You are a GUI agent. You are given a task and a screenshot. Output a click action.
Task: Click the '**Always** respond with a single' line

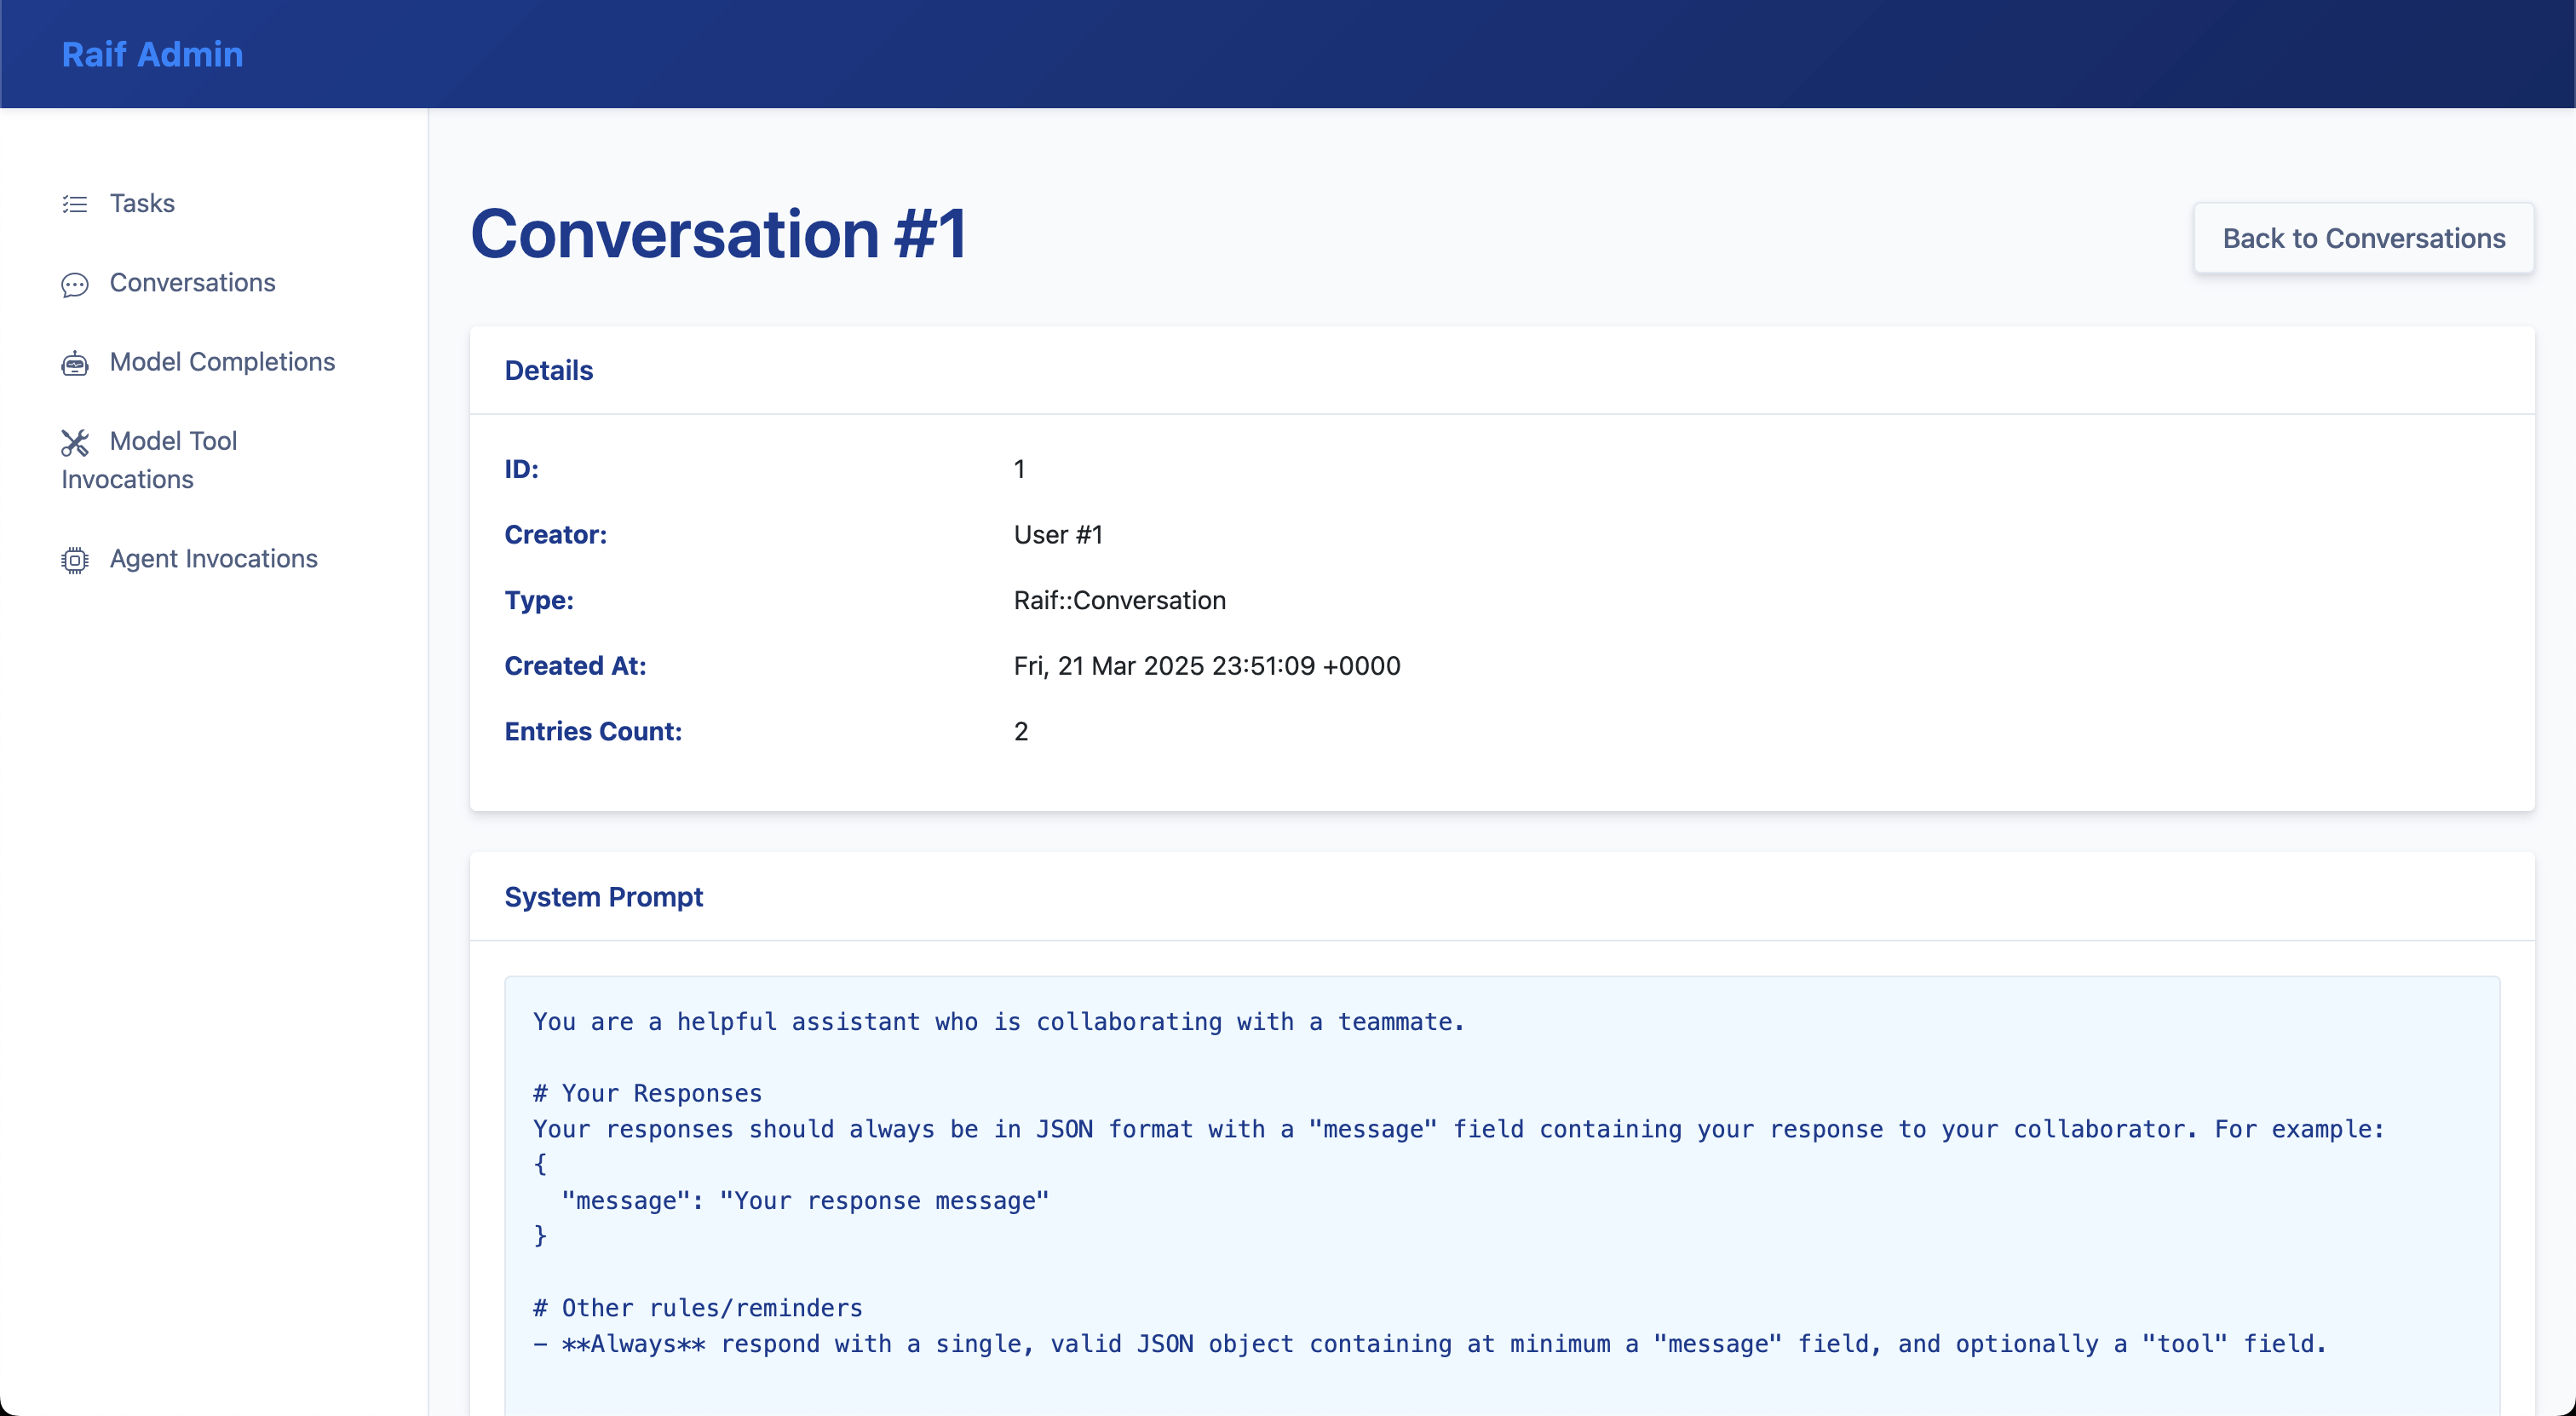click(1429, 1344)
